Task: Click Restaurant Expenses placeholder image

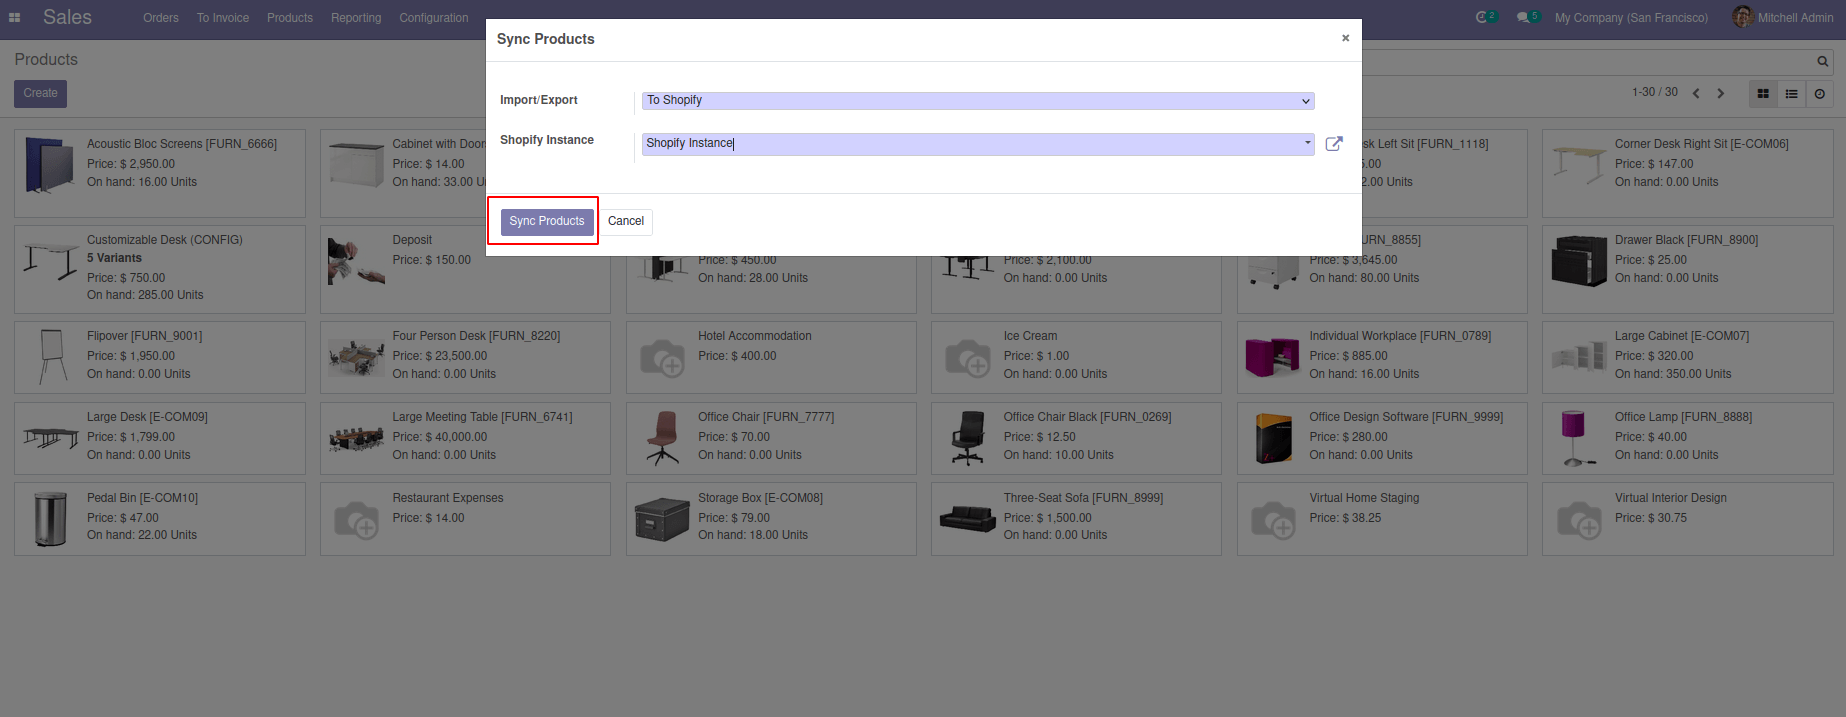Action: pyautogui.click(x=356, y=519)
